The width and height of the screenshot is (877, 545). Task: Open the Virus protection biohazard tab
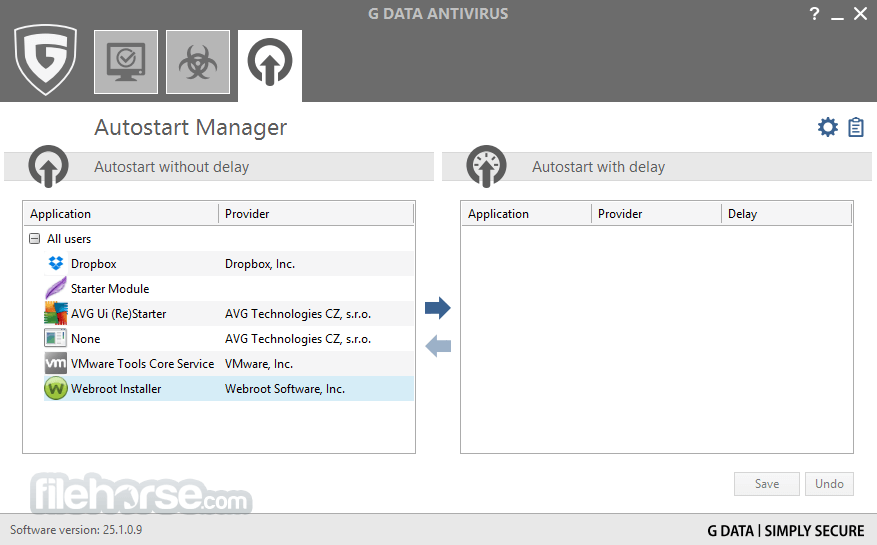point(198,62)
